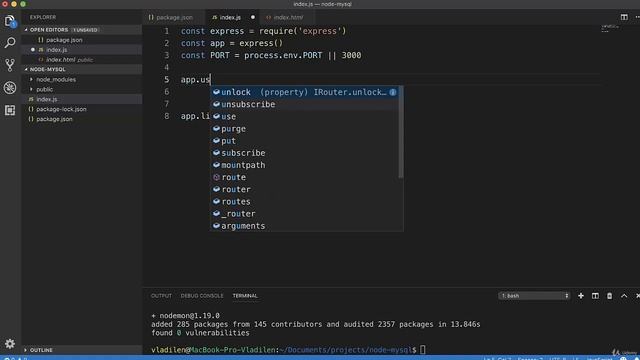Choose the put autocomplete suggestion
The height and width of the screenshot is (360, 640).
click(x=304, y=141)
